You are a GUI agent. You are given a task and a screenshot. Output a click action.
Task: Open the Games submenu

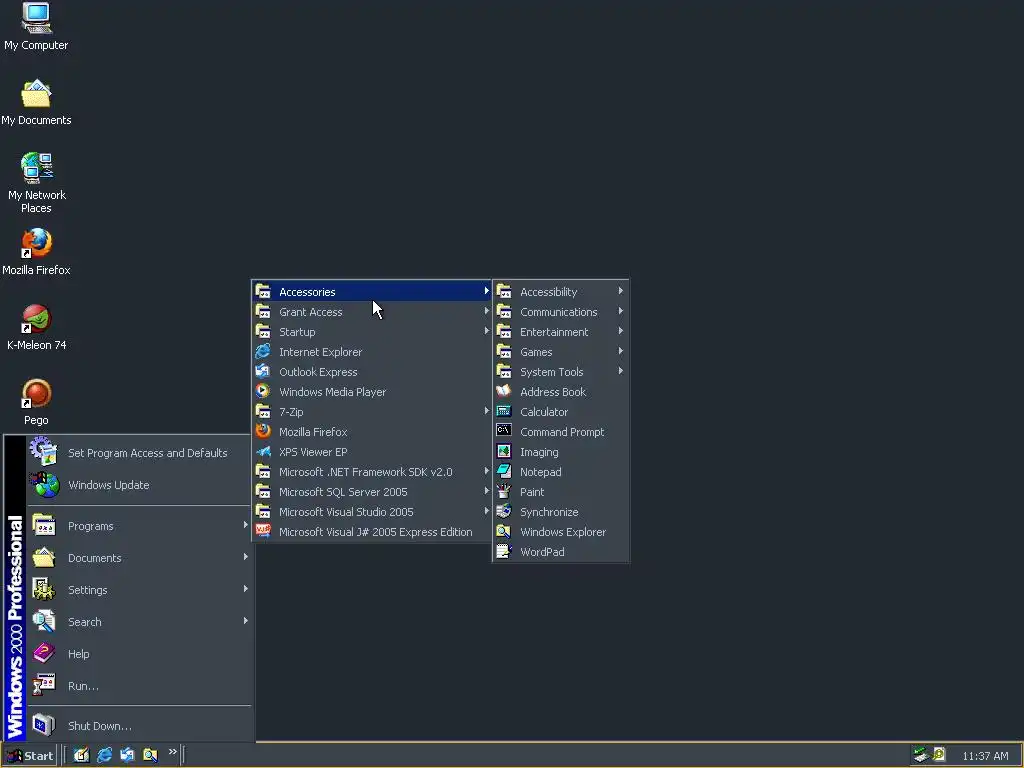tap(560, 351)
